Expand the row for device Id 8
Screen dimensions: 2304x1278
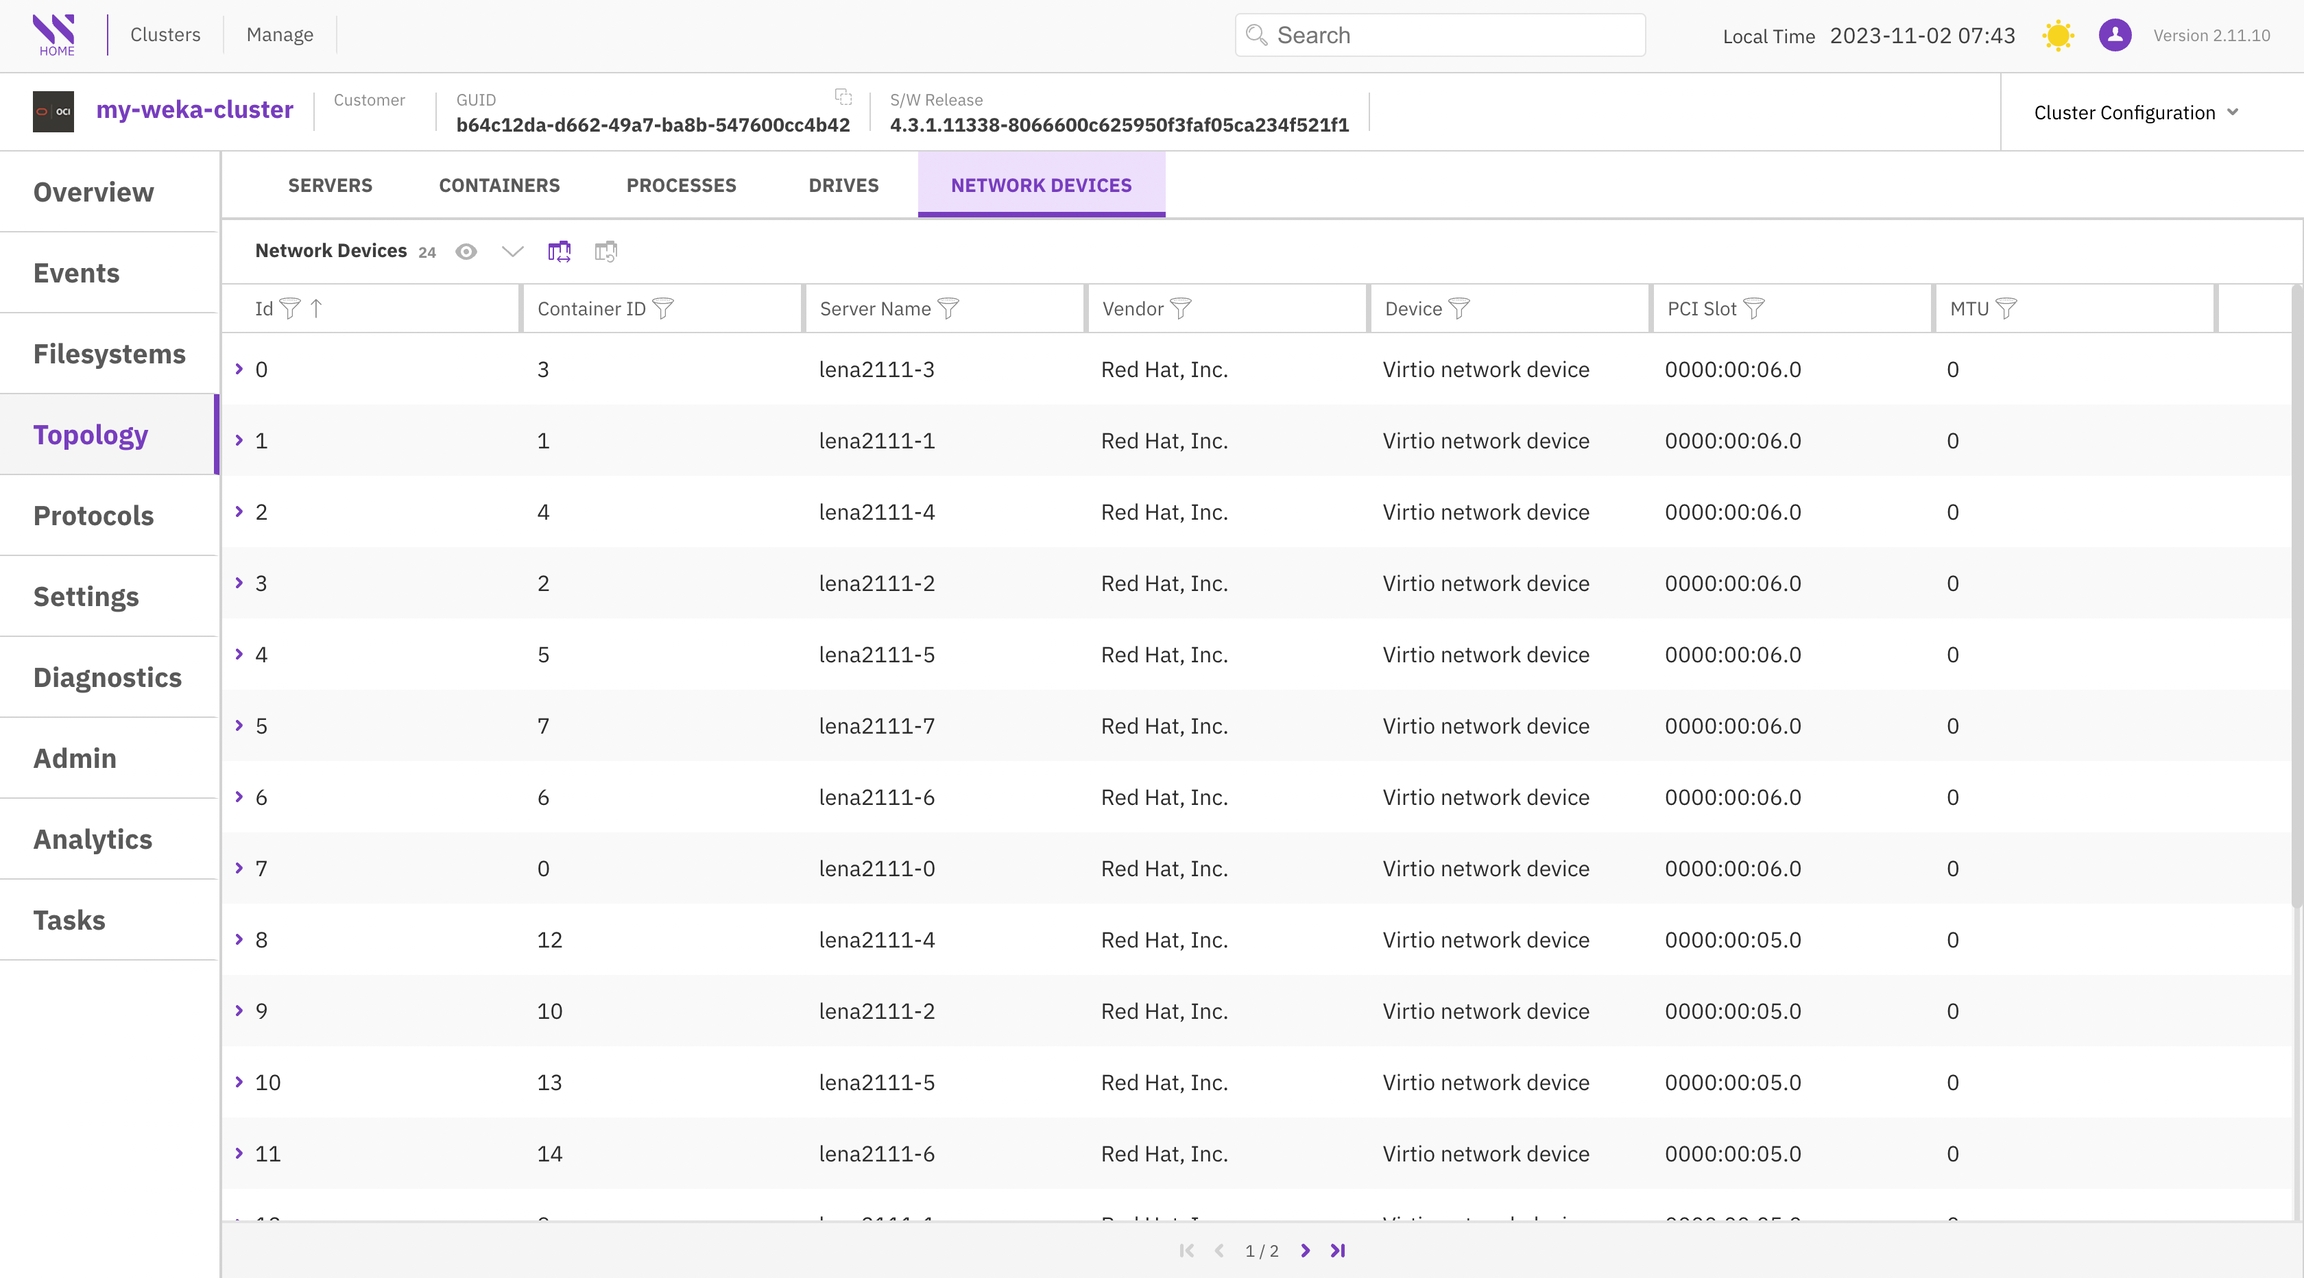[x=239, y=939]
